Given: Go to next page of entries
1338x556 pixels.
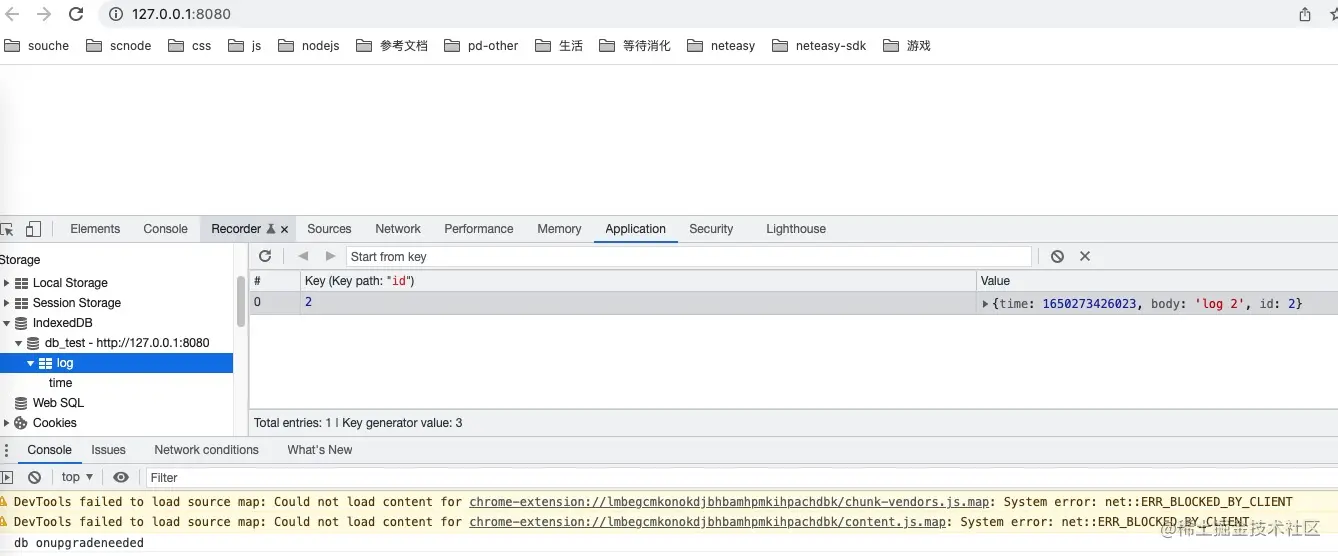Looking at the screenshot, I should [330, 256].
